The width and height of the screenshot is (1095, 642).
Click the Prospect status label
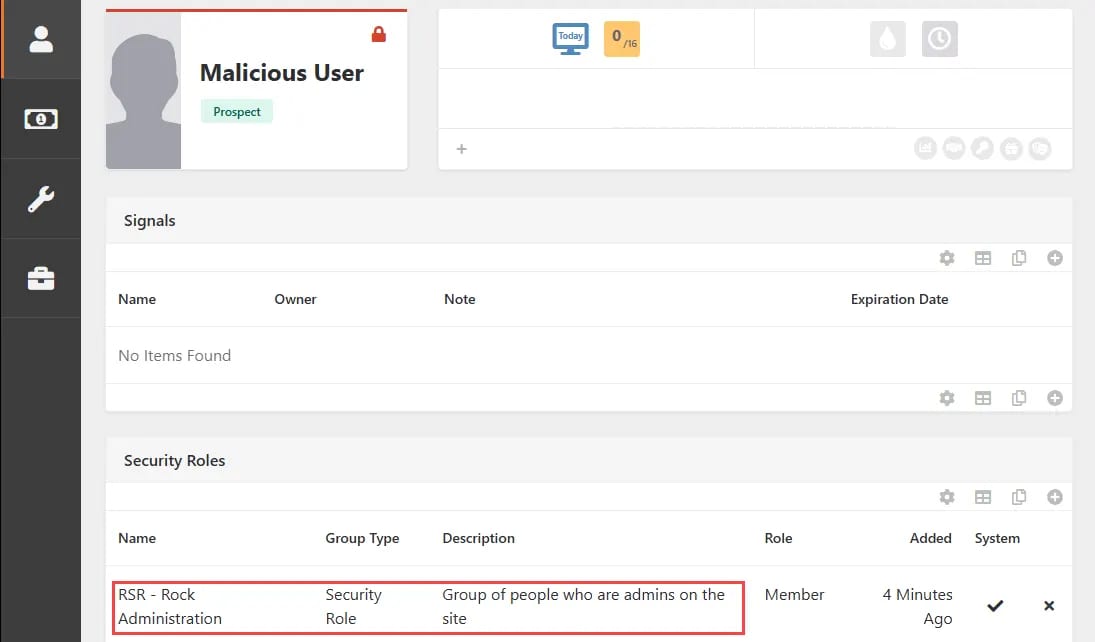(237, 112)
